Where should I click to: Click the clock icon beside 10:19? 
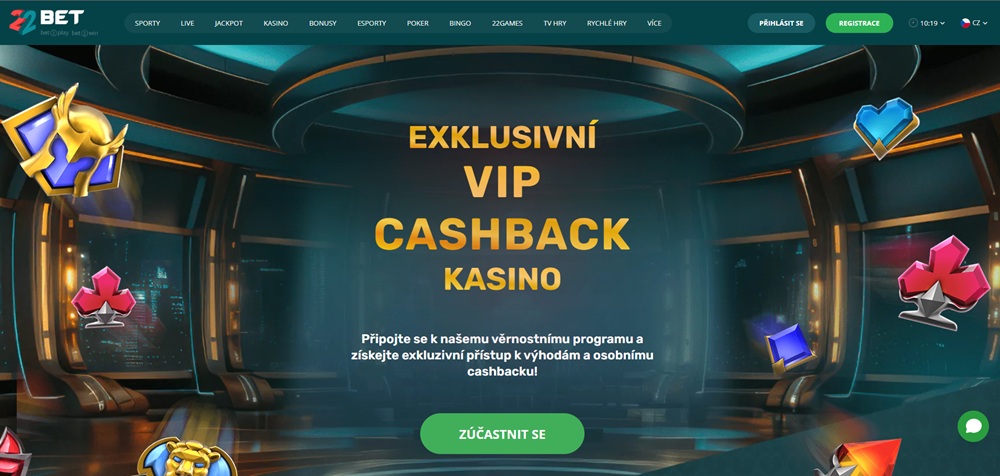(913, 23)
